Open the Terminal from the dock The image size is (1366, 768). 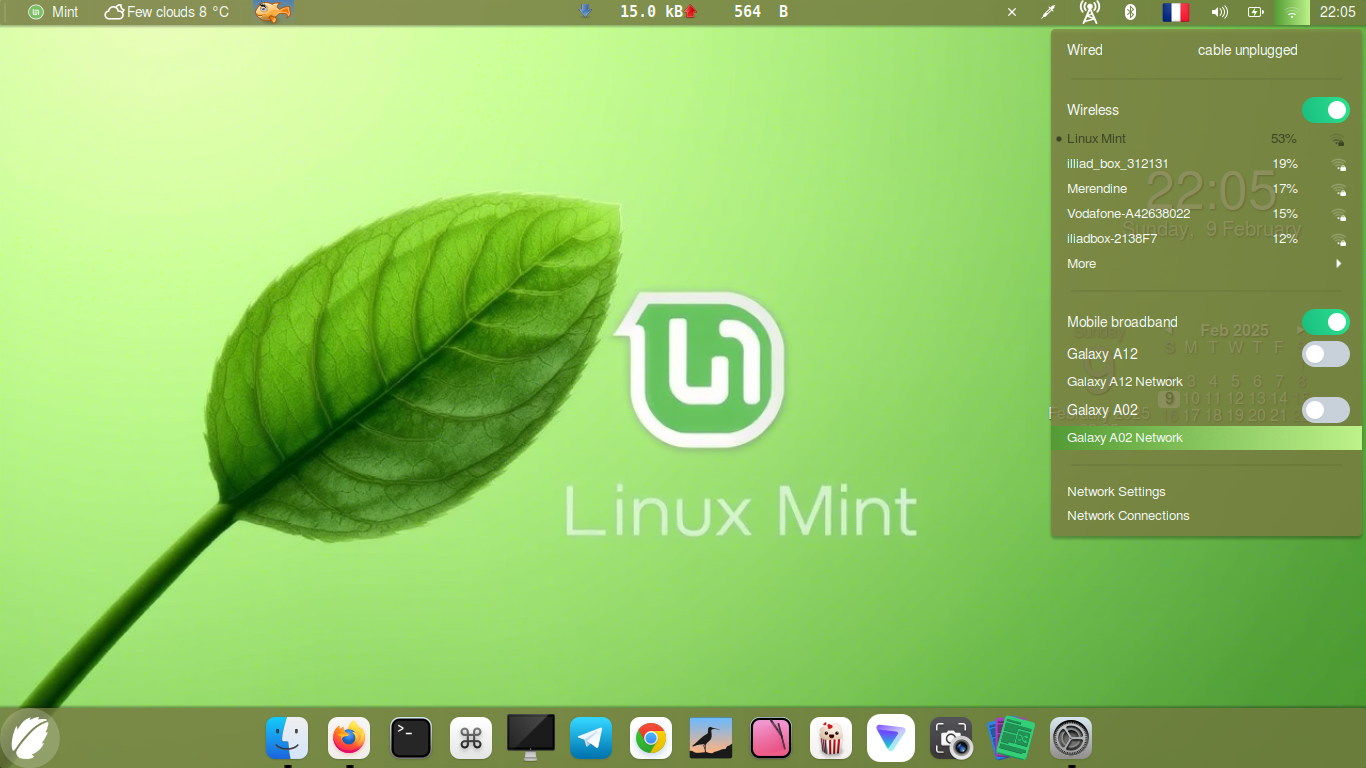click(x=410, y=739)
